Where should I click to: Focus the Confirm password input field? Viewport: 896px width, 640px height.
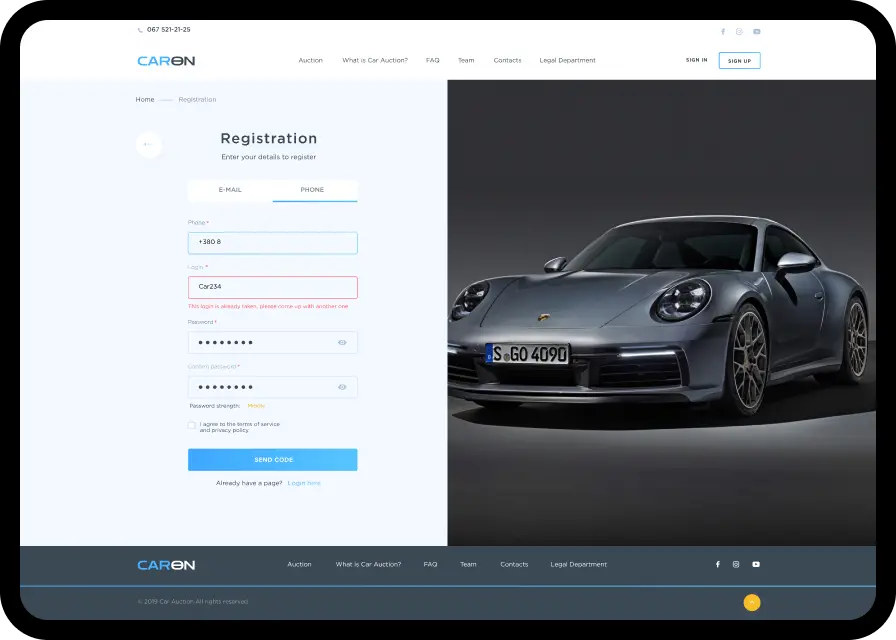coord(273,387)
